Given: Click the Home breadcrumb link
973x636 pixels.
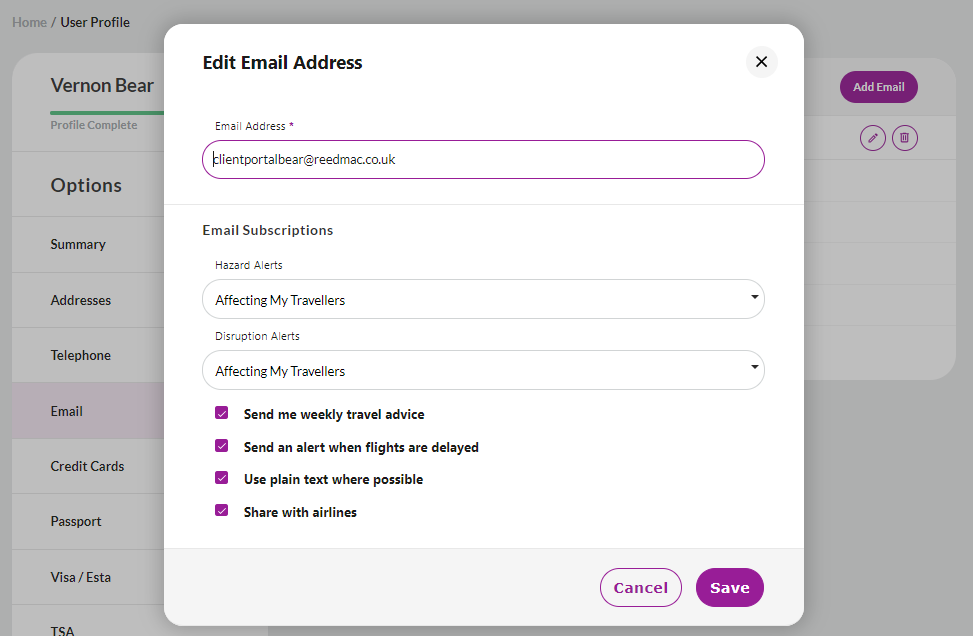Looking at the screenshot, I should click(x=29, y=22).
